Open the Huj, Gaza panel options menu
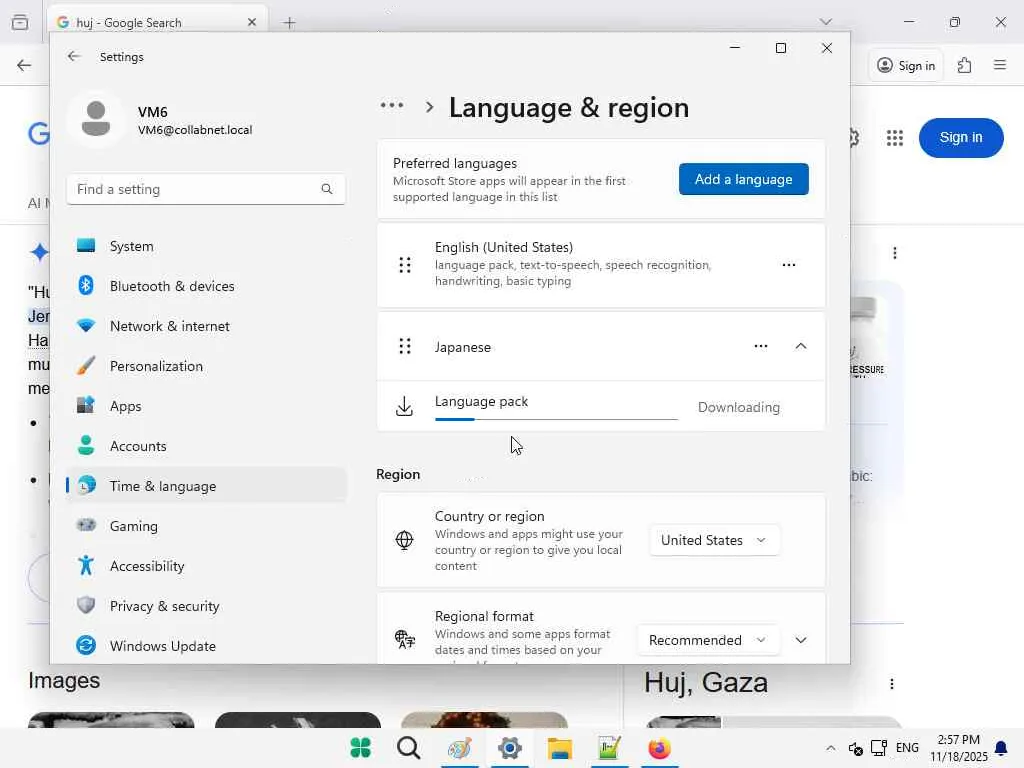Image resolution: width=1024 pixels, height=768 pixels. [x=891, y=684]
